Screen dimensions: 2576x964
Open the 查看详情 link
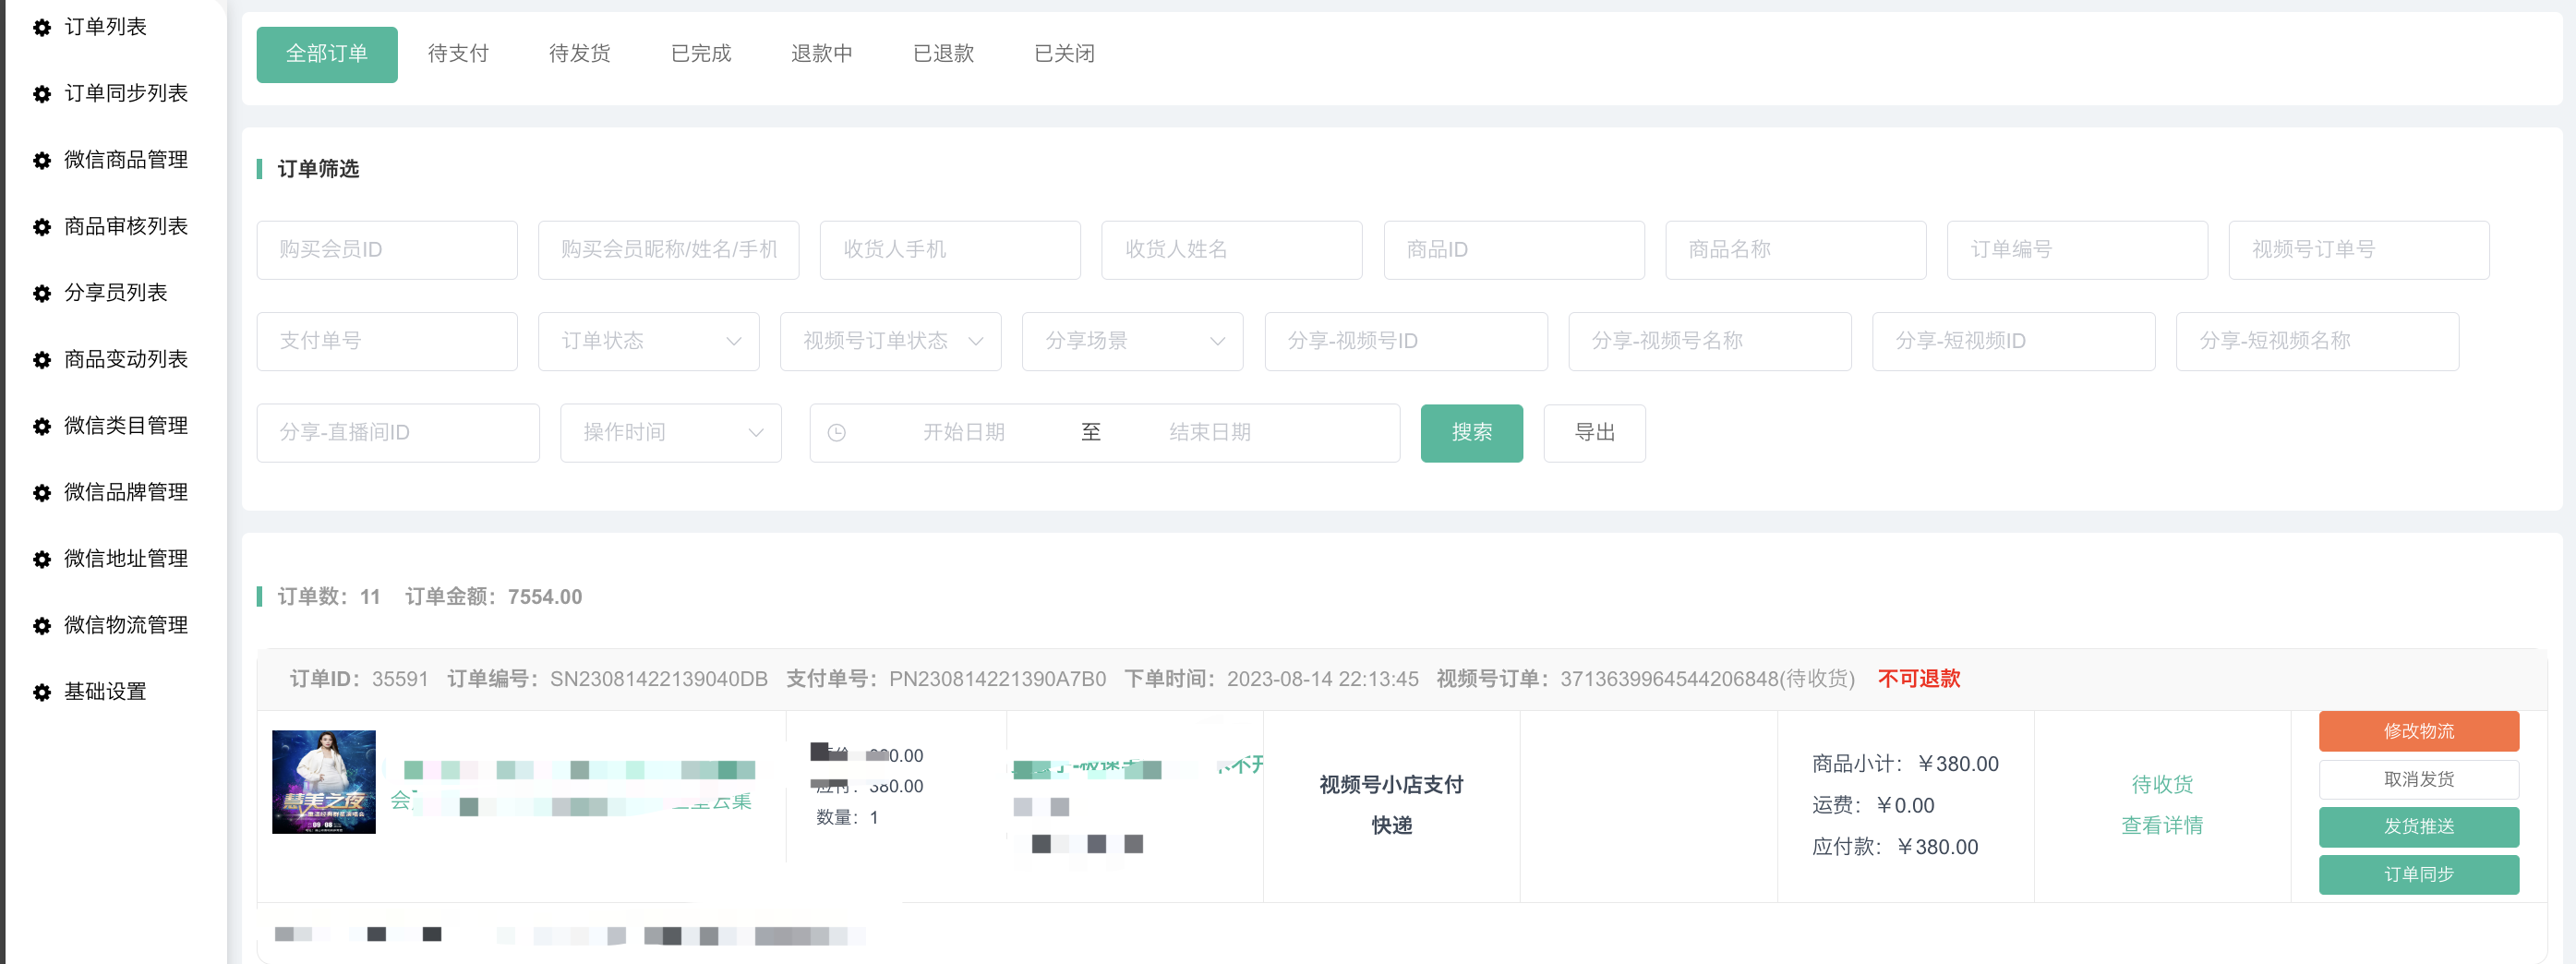tap(2161, 826)
